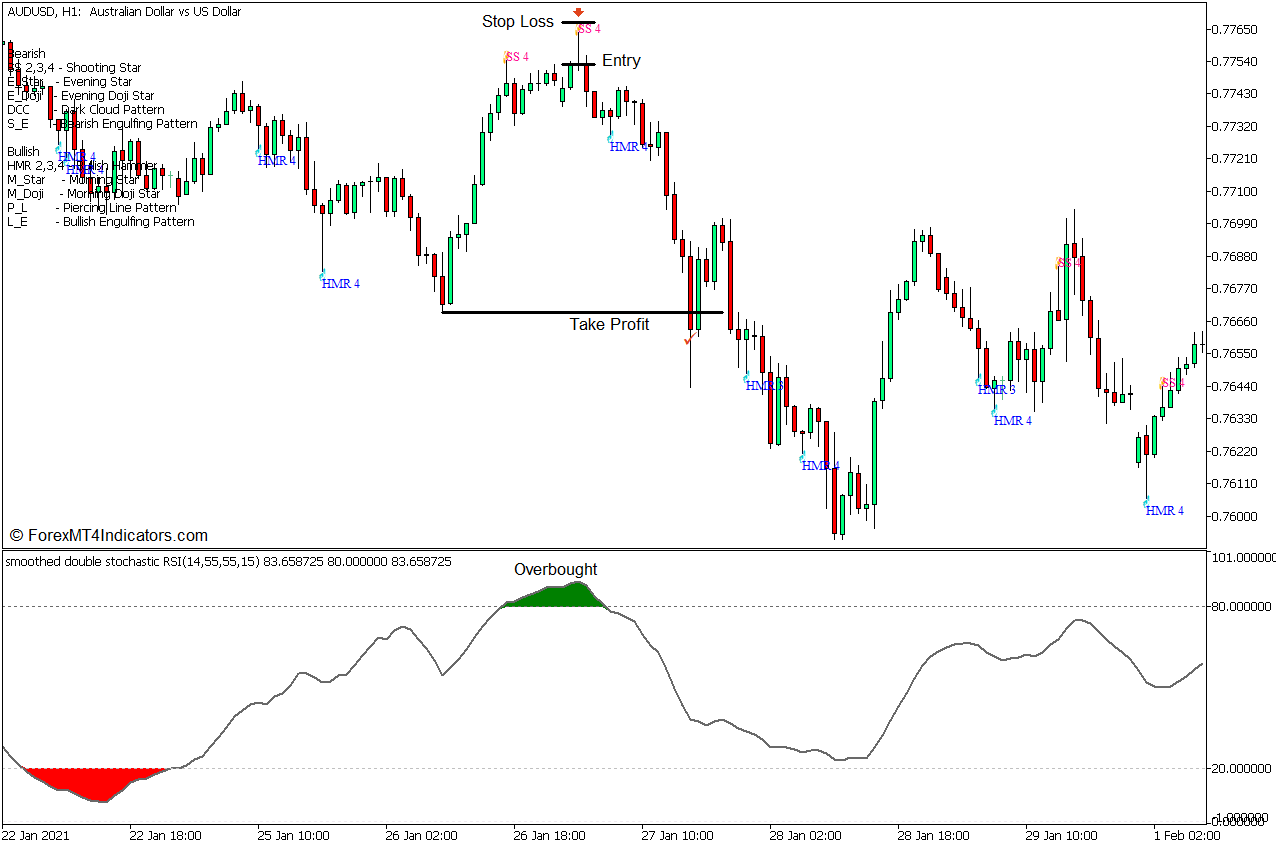Click the green Overbought shaded area

555,598
